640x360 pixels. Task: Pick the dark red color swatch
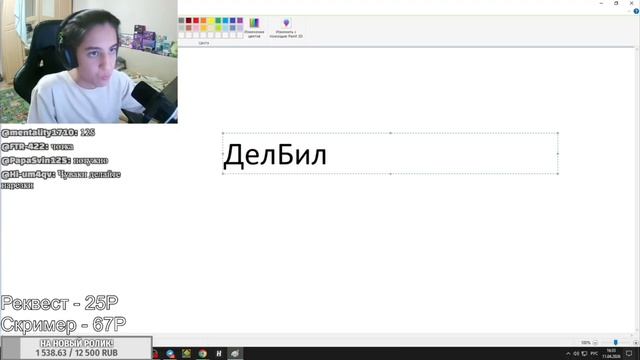189,20
